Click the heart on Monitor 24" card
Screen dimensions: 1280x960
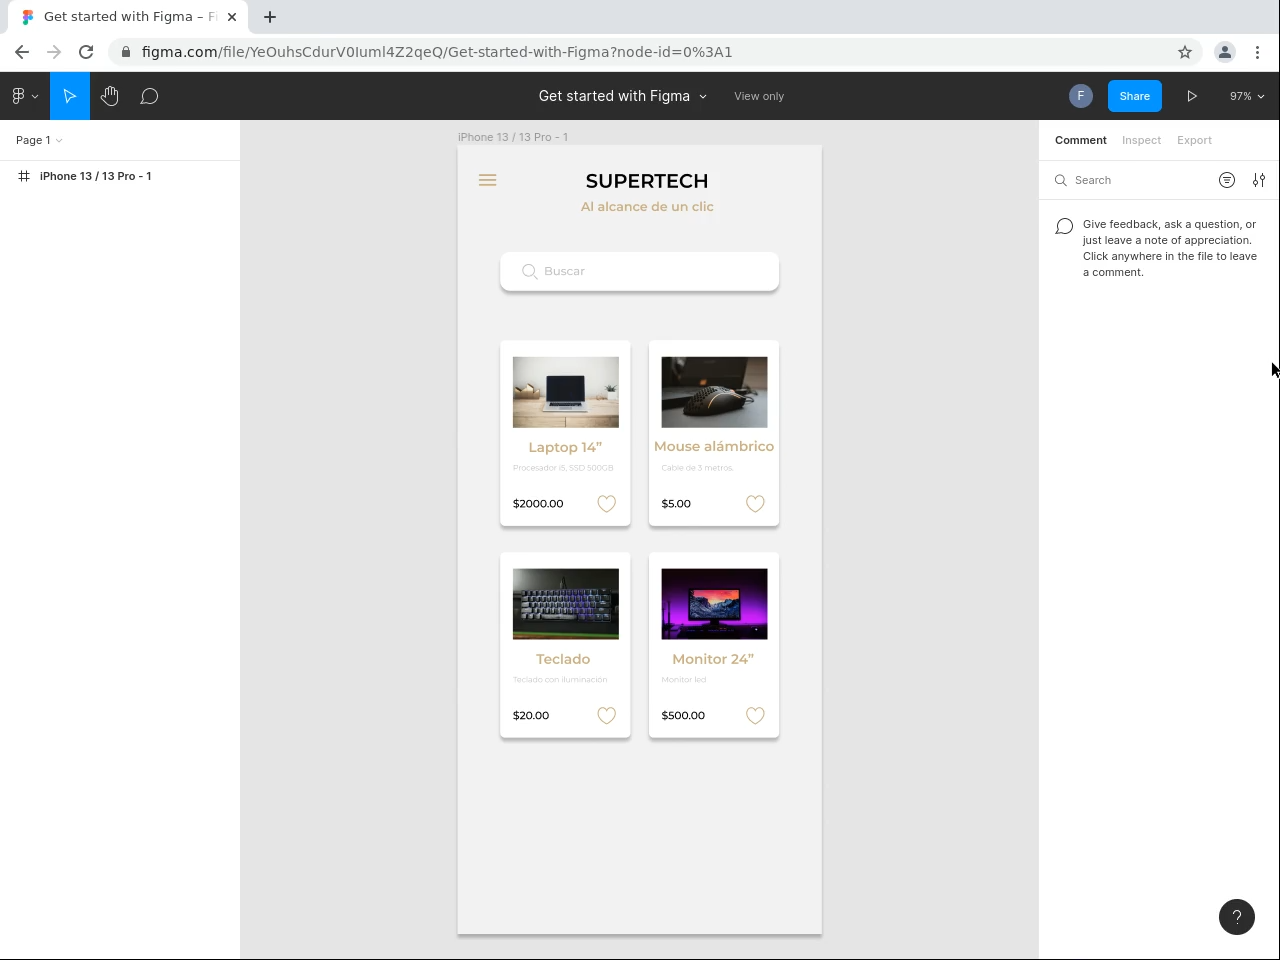[x=755, y=716]
